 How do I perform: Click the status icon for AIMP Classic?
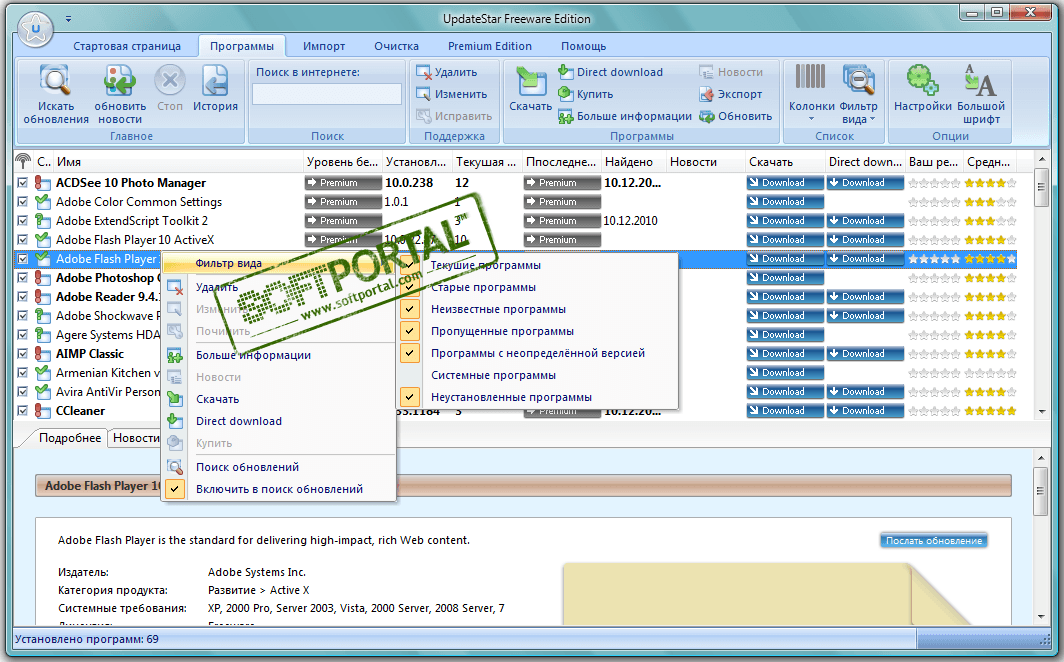pos(43,353)
